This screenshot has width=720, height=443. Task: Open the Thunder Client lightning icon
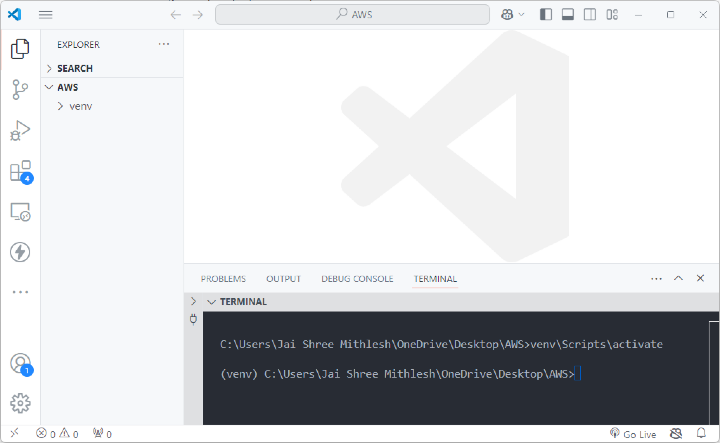20,252
